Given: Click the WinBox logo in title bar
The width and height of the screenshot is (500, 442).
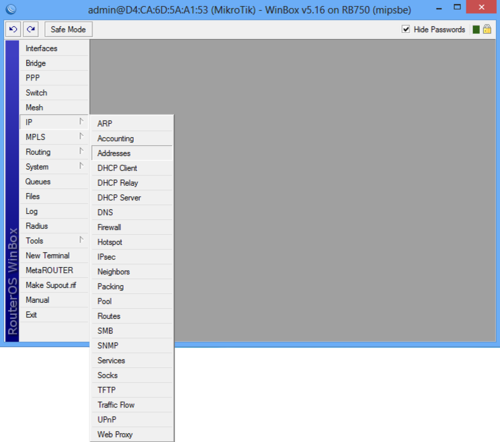Looking at the screenshot, I should [x=11, y=9].
